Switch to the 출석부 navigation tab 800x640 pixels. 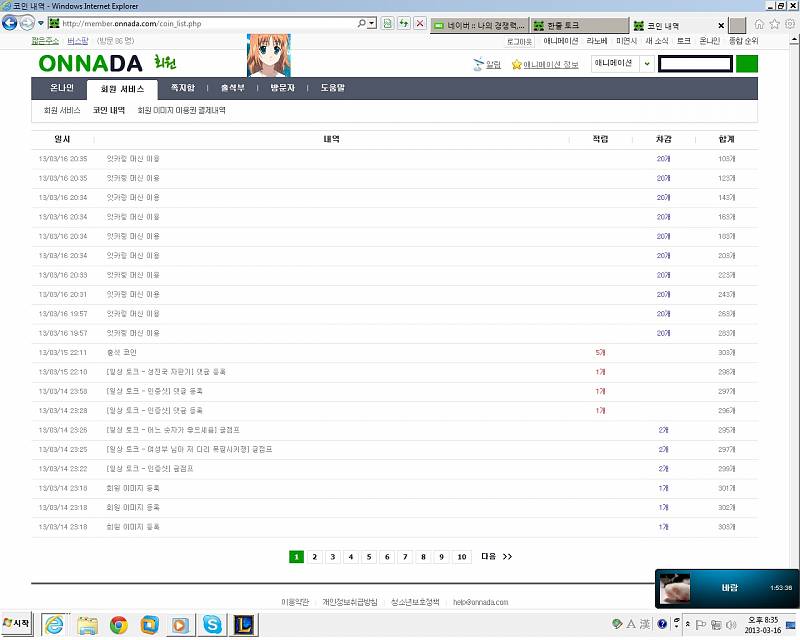[231, 88]
